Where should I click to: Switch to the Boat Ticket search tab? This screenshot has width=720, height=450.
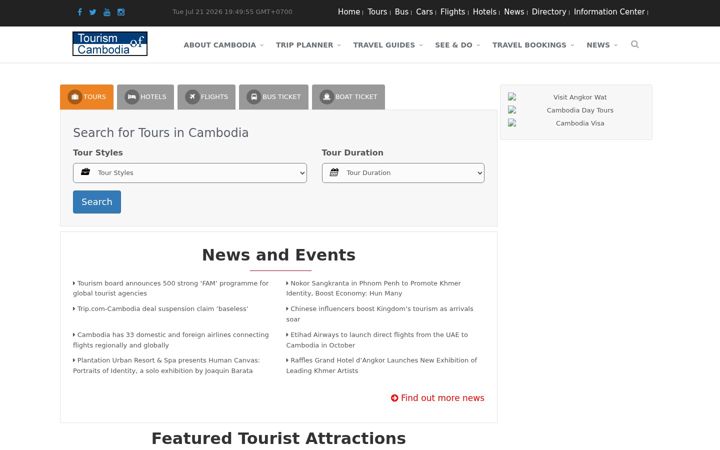349,97
